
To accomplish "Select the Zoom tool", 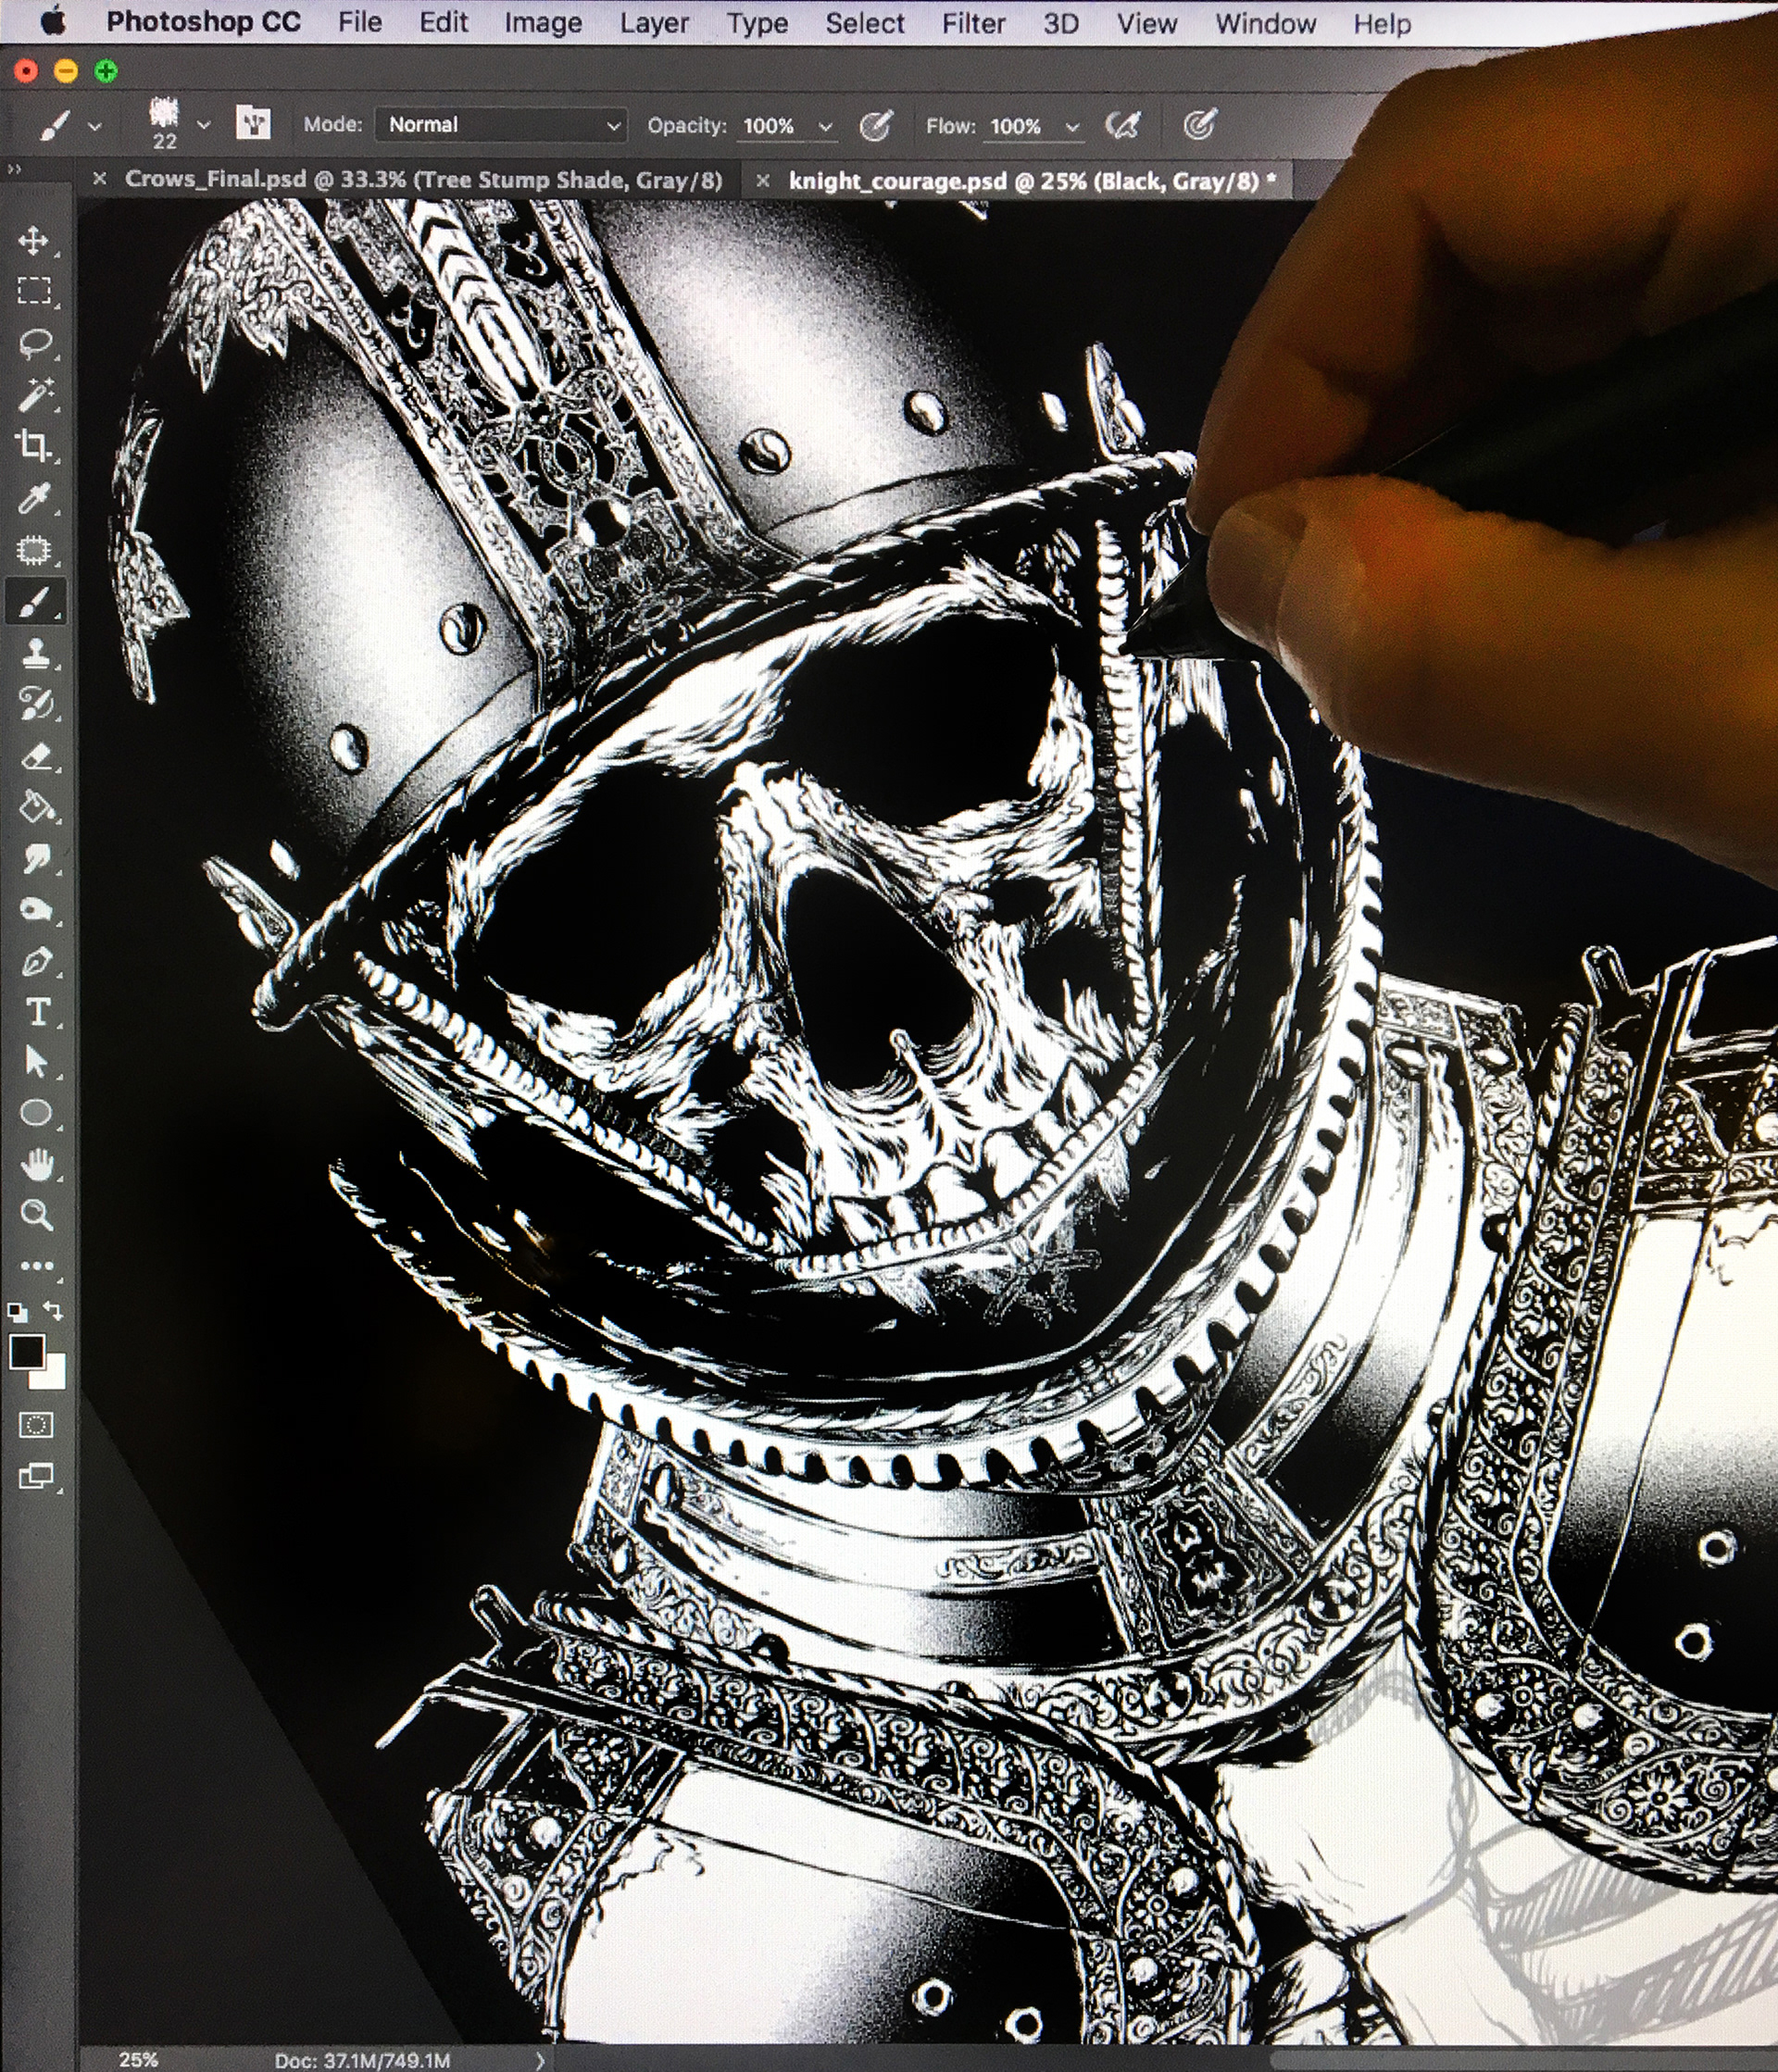I will point(37,1215).
